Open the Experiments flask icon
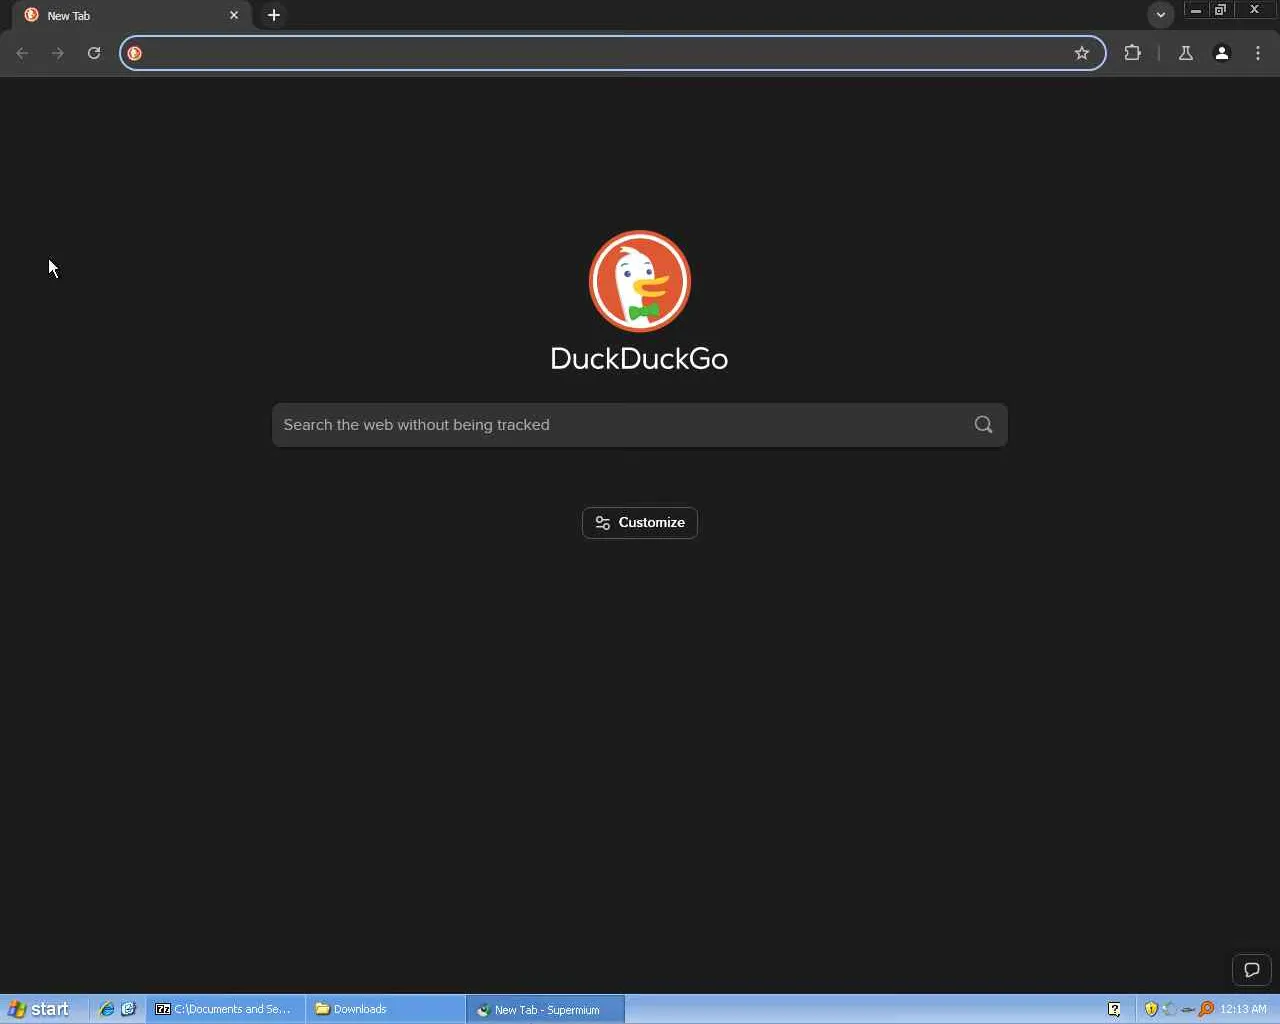Image resolution: width=1280 pixels, height=1024 pixels. pos(1186,53)
